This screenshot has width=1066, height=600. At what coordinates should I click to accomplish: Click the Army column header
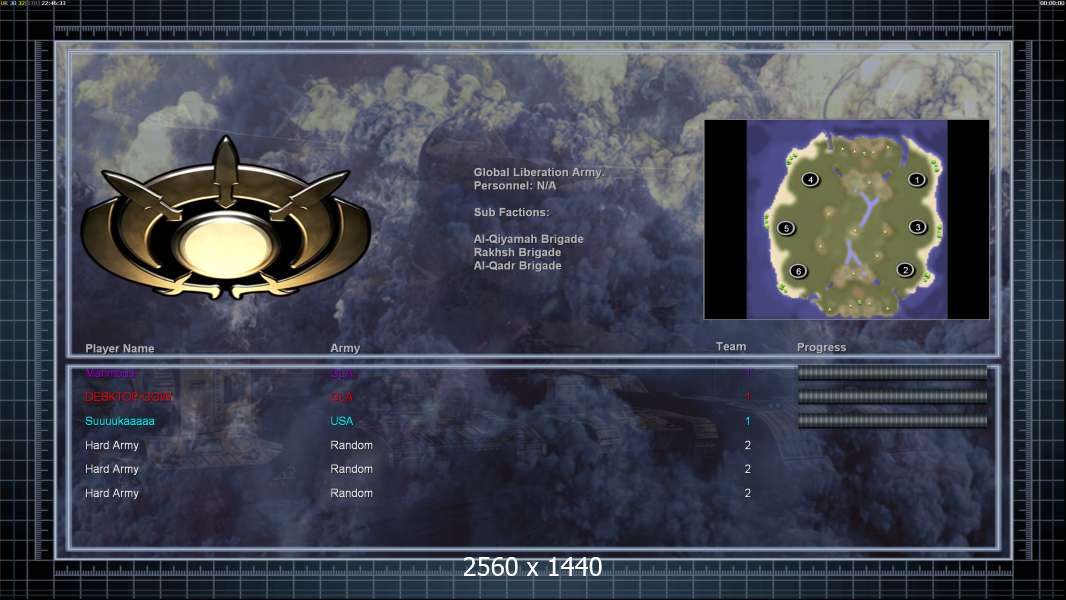pos(345,348)
